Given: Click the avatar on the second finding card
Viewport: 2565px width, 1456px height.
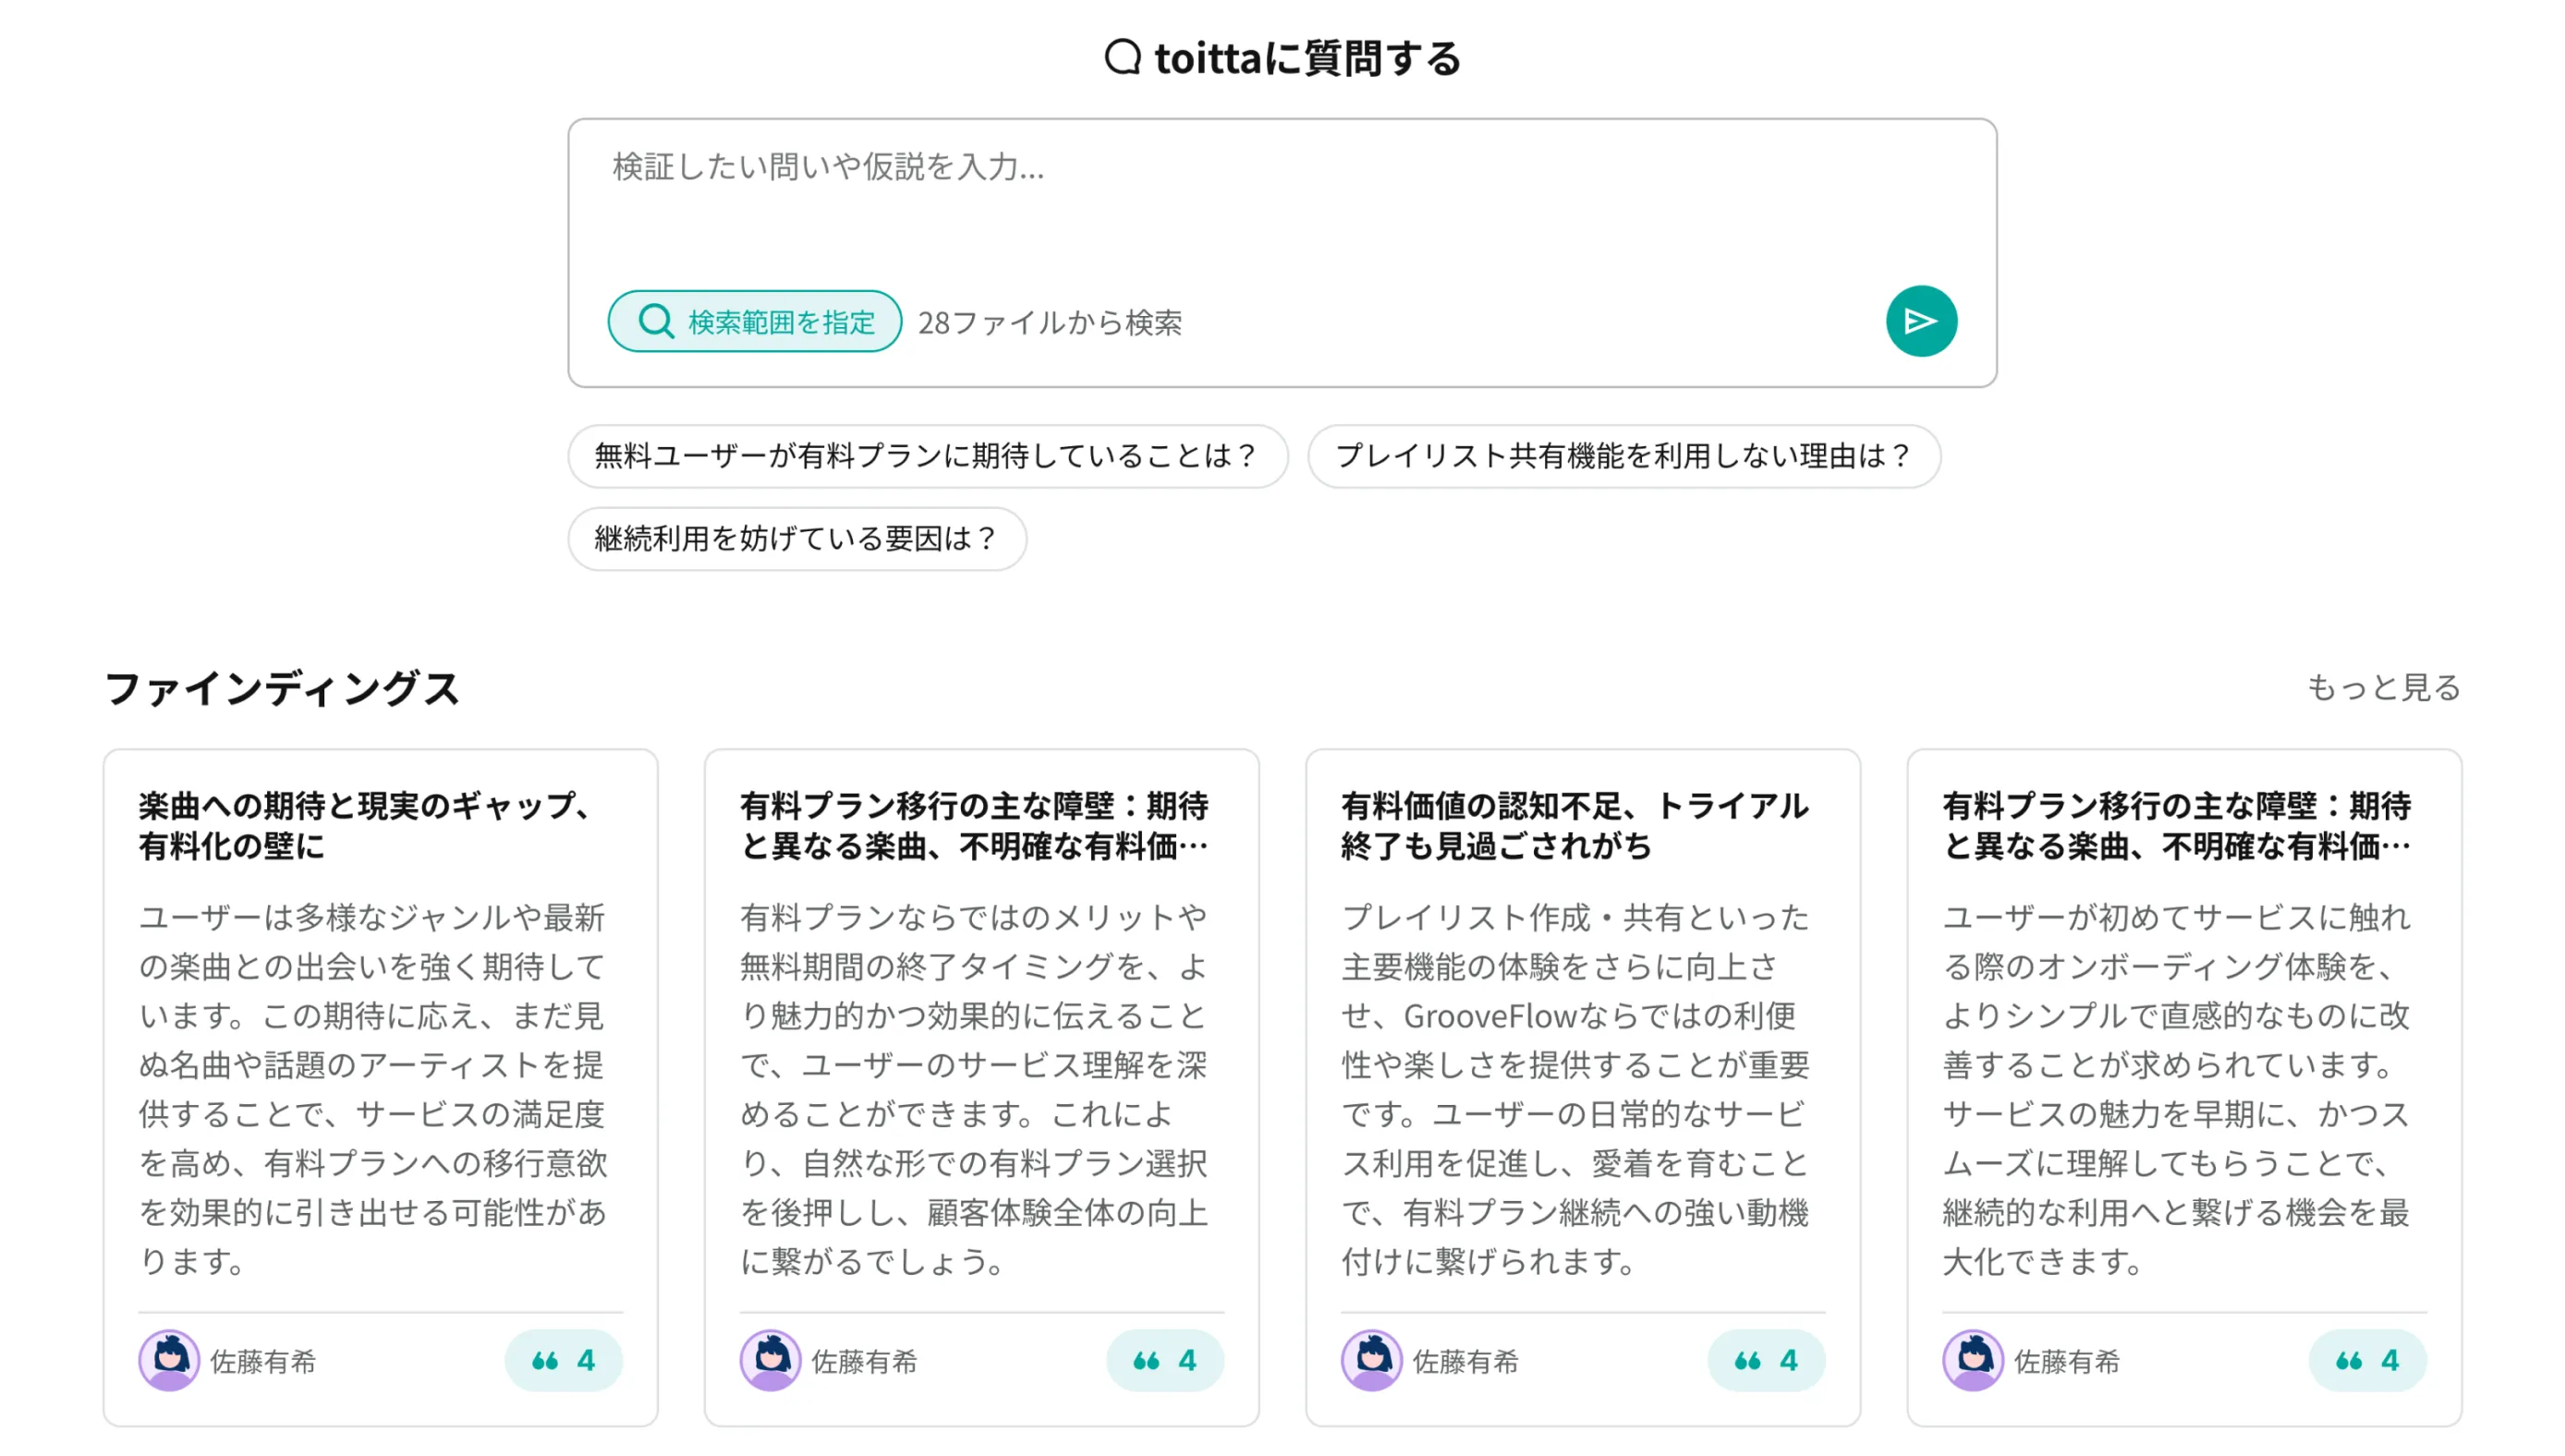Looking at the screenshot, I should pos(770,1360).
